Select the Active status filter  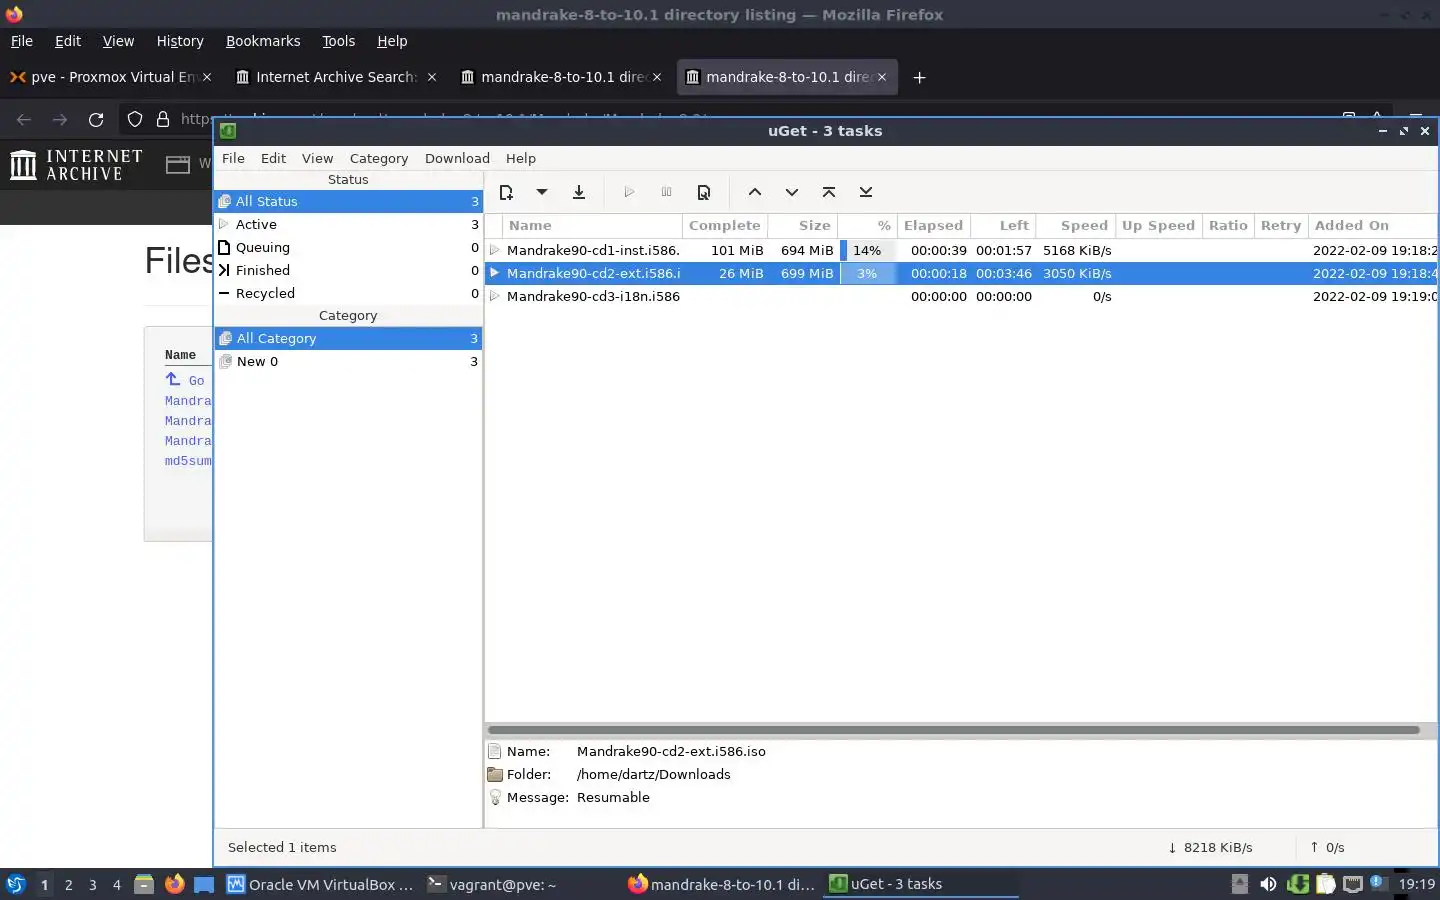click(x=348, y=224)
